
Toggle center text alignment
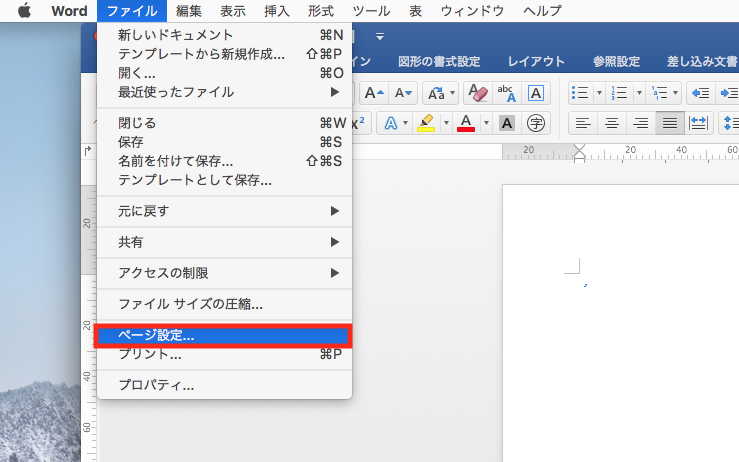(611, 123)
